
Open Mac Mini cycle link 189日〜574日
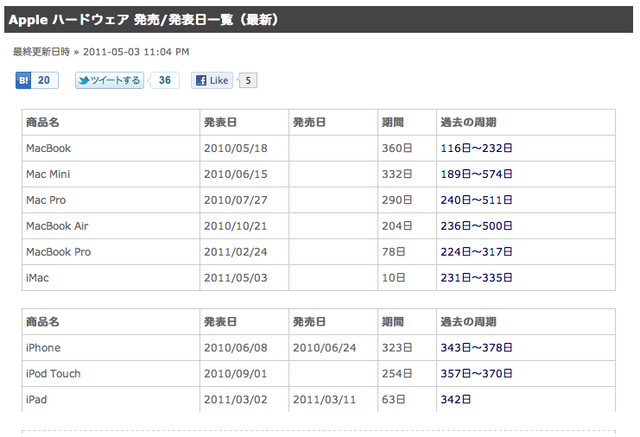476,174
